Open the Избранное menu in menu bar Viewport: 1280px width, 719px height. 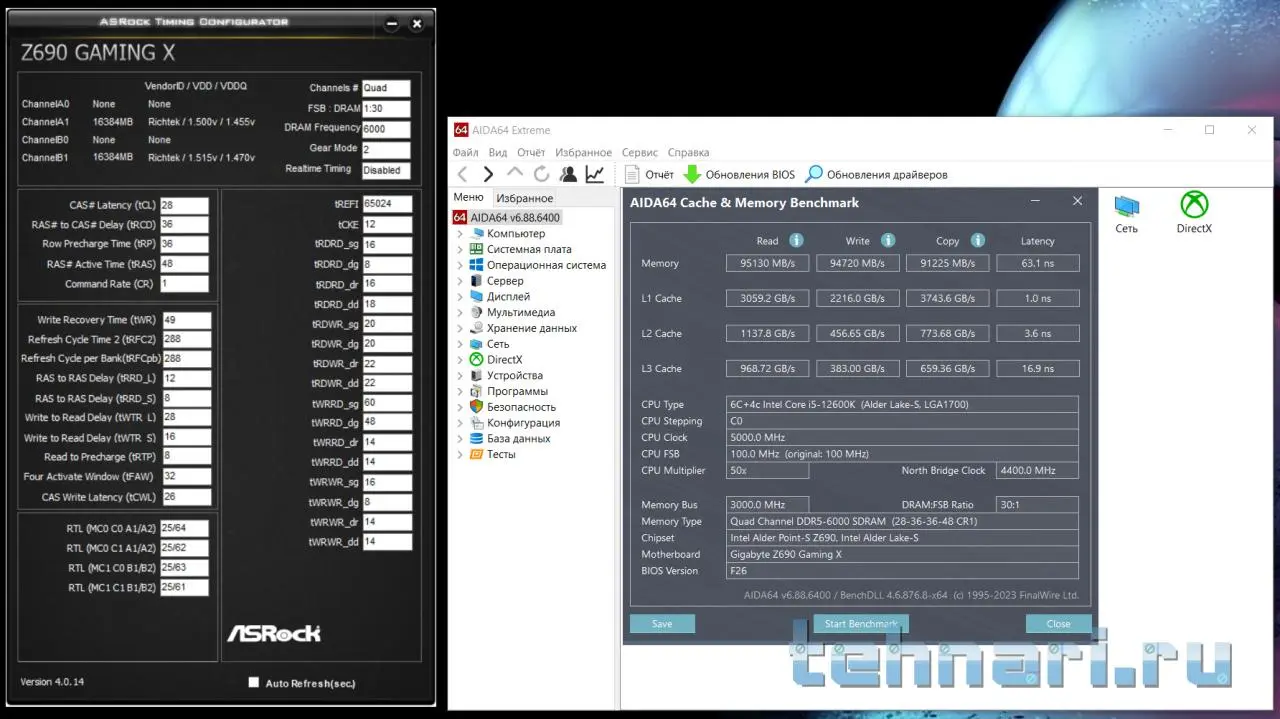[583, 152]
